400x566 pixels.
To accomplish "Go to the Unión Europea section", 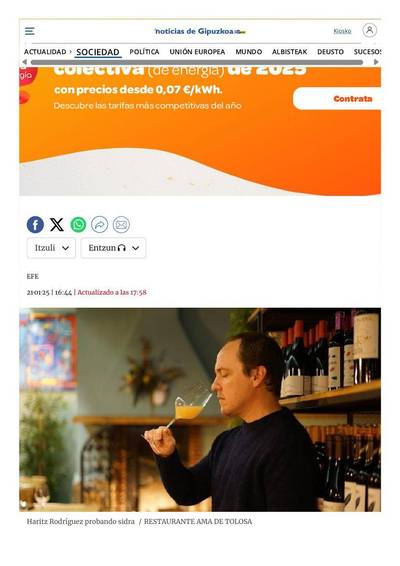I will tap(197, 52).
